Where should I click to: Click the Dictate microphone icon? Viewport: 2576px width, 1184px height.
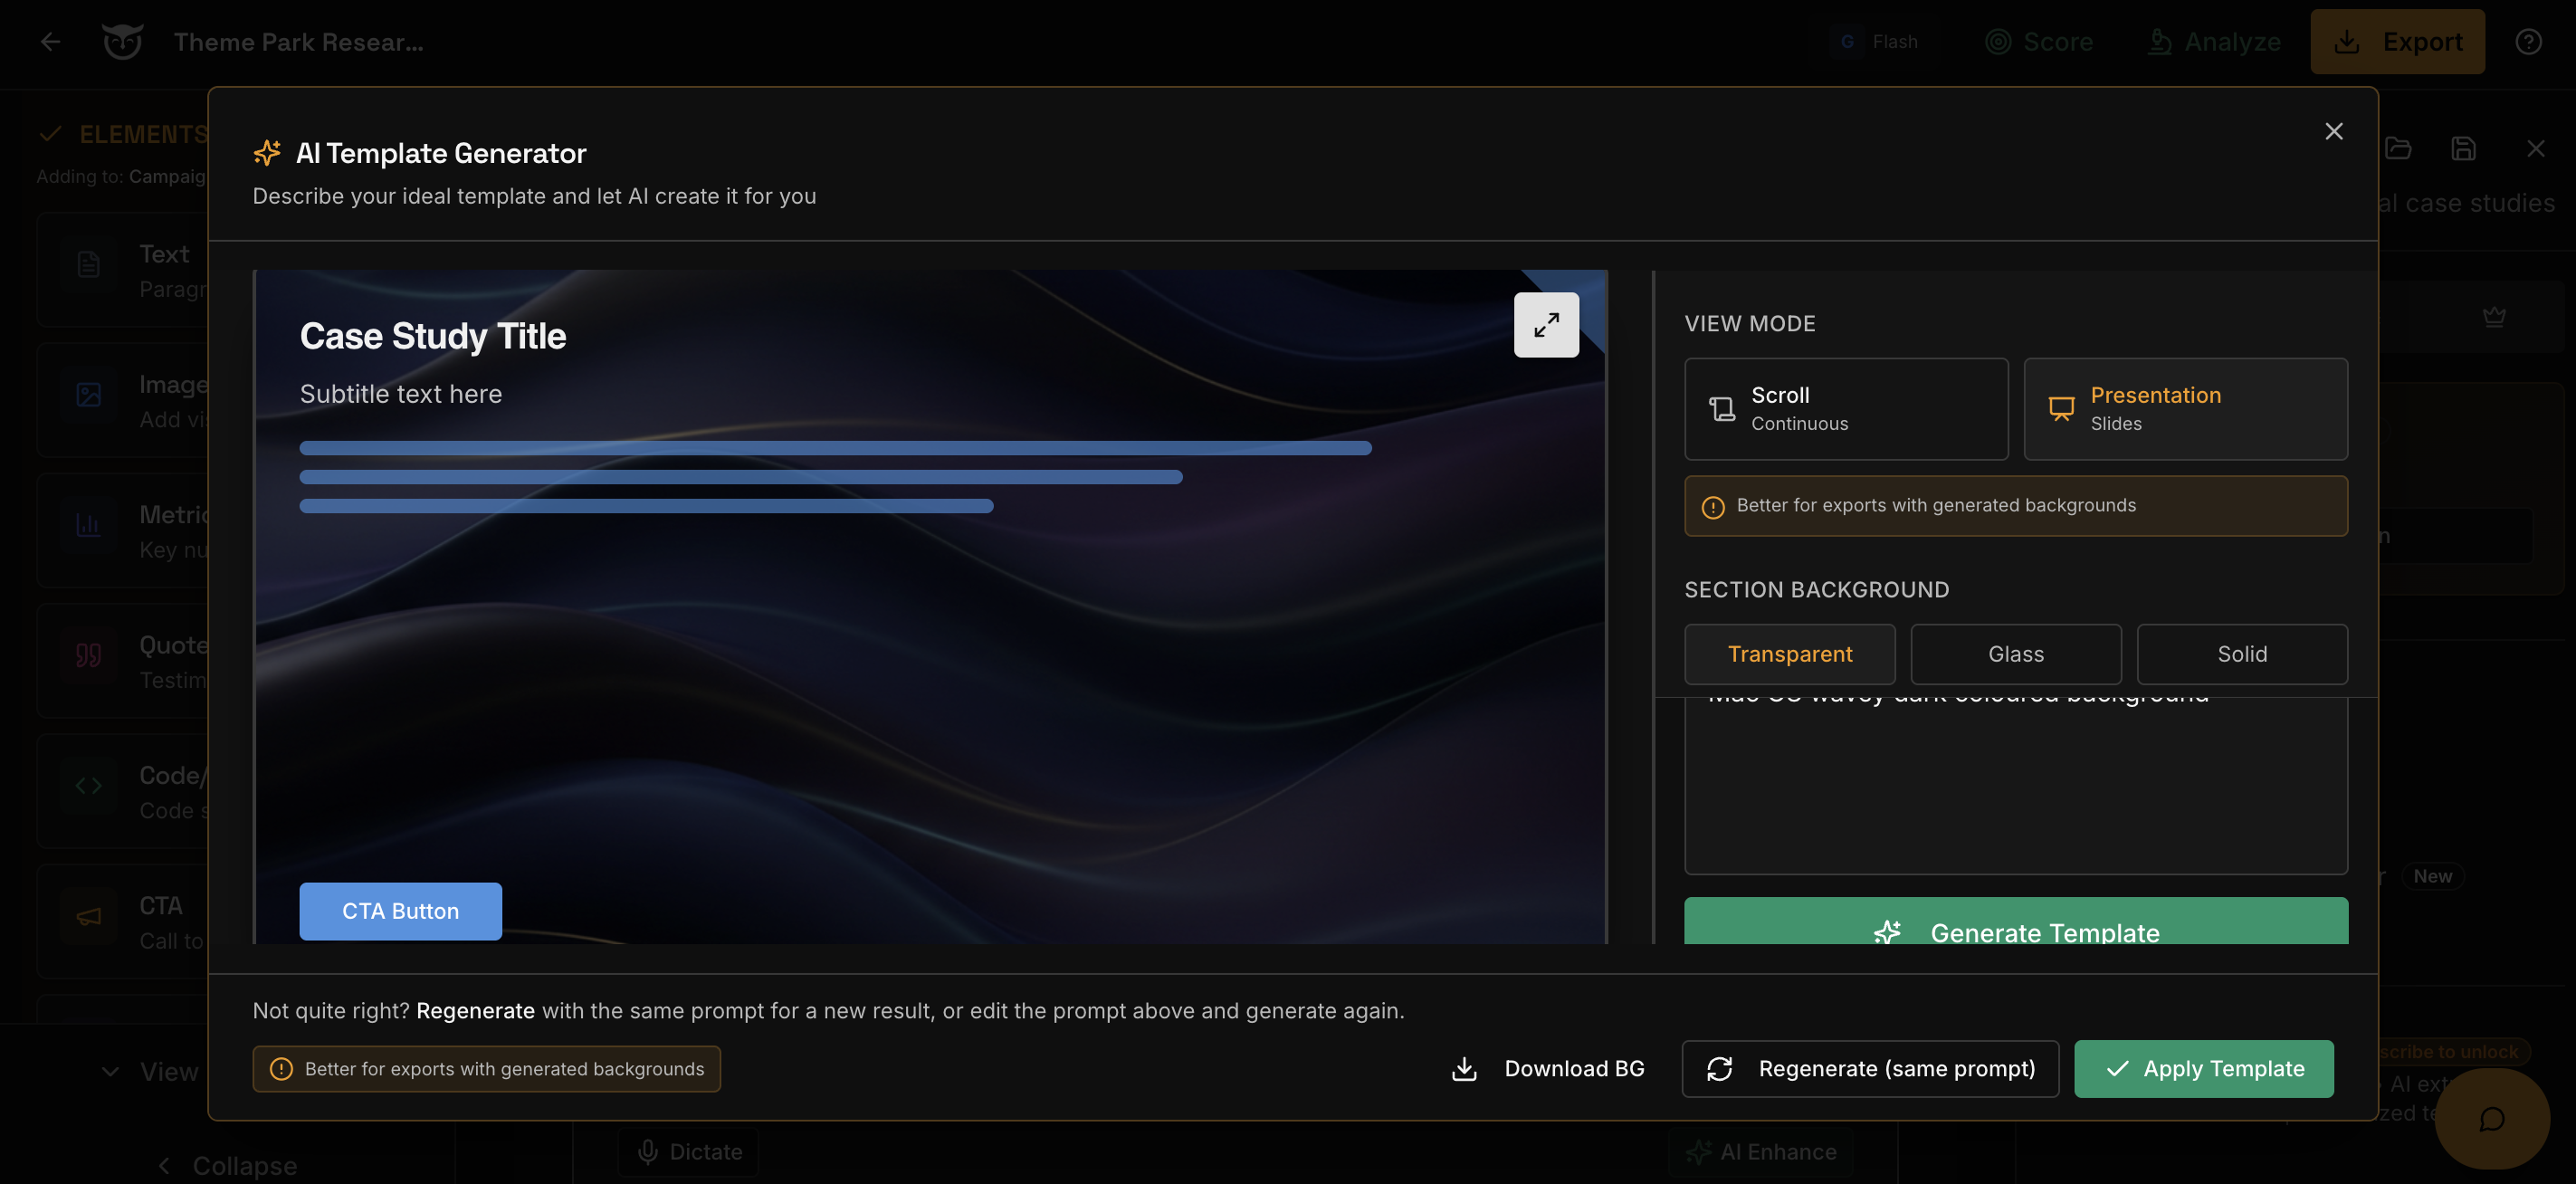pos(649,1151)
